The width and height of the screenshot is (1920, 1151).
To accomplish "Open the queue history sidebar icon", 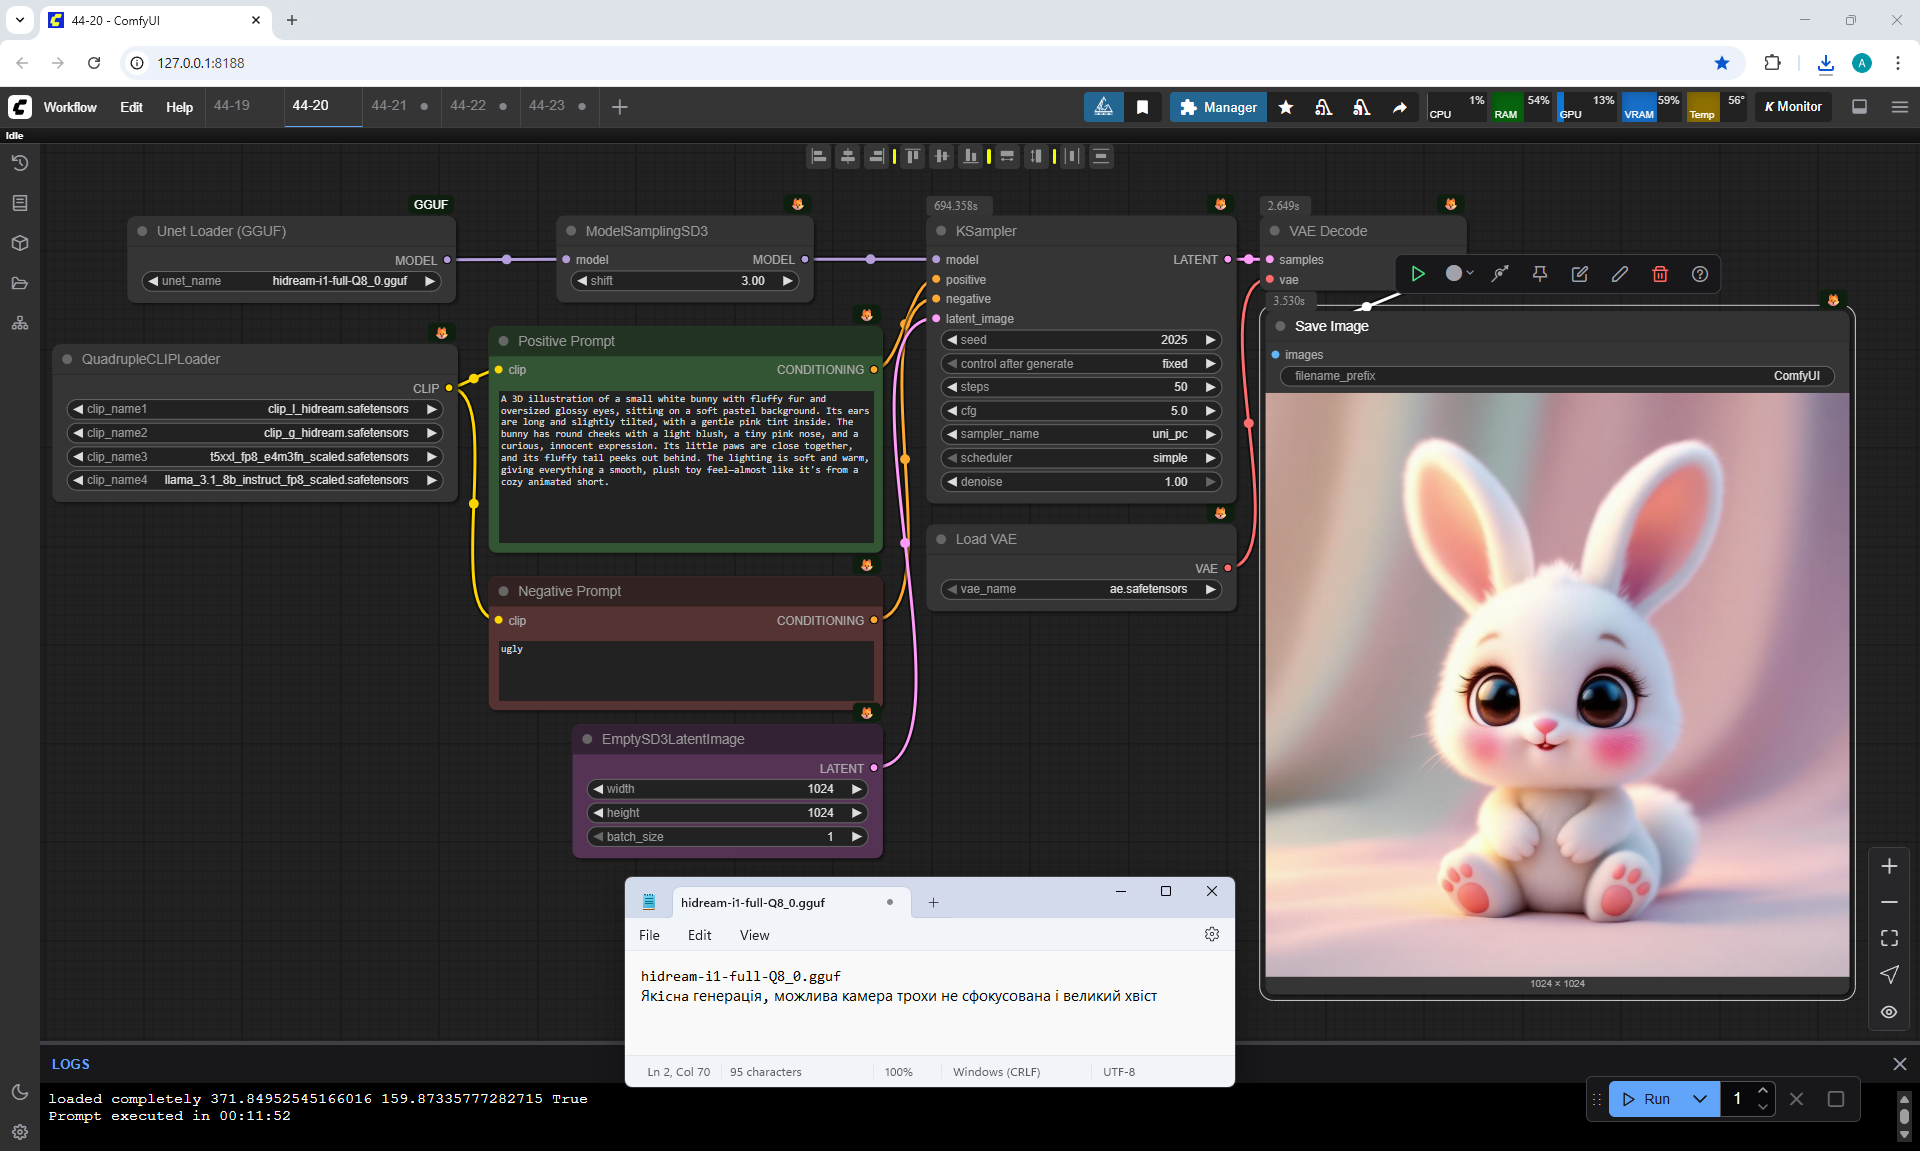I will (20, 163).
